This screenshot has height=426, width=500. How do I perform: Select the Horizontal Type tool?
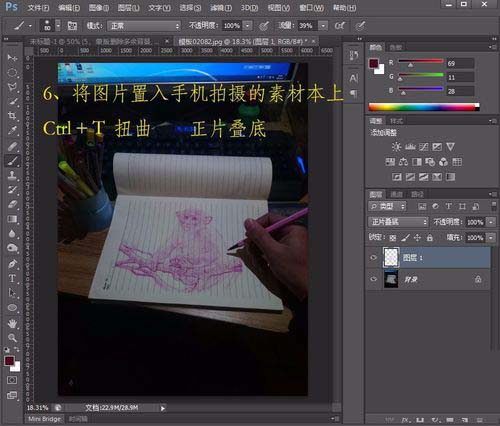(12, 278)
